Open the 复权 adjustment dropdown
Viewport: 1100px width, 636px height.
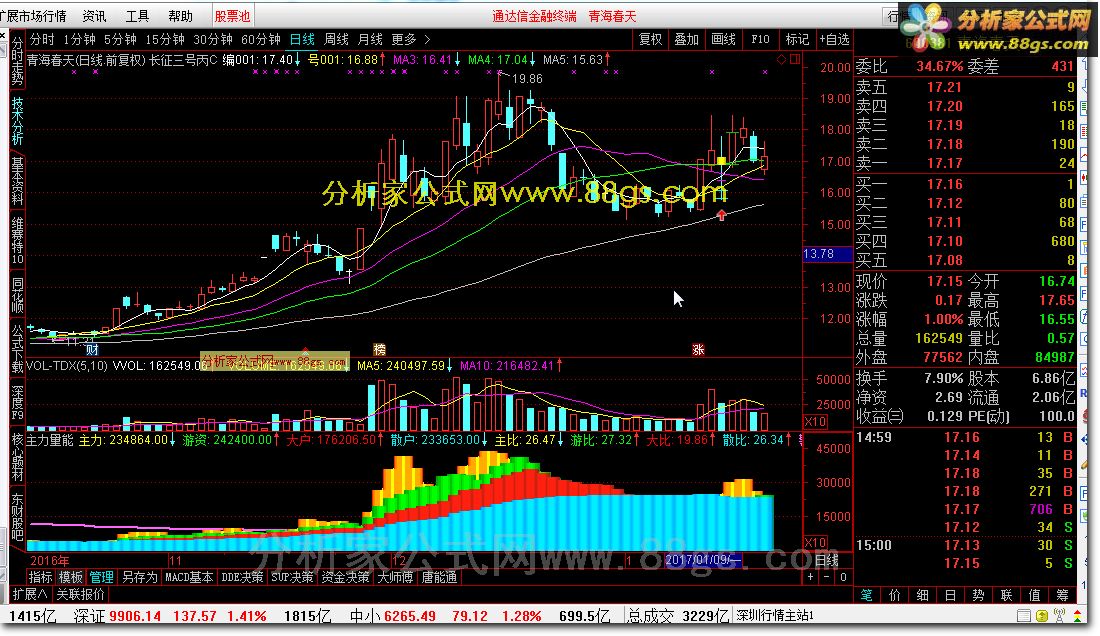650,39
